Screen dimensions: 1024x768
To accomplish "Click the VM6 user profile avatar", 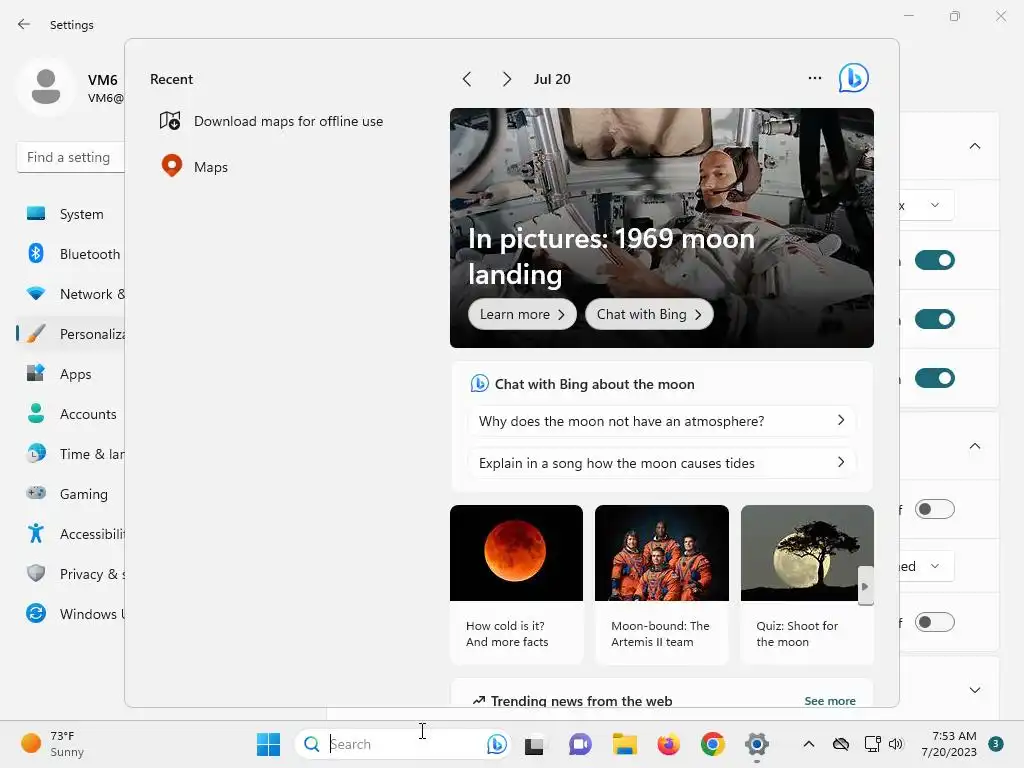I will click(x=46, y=87).
